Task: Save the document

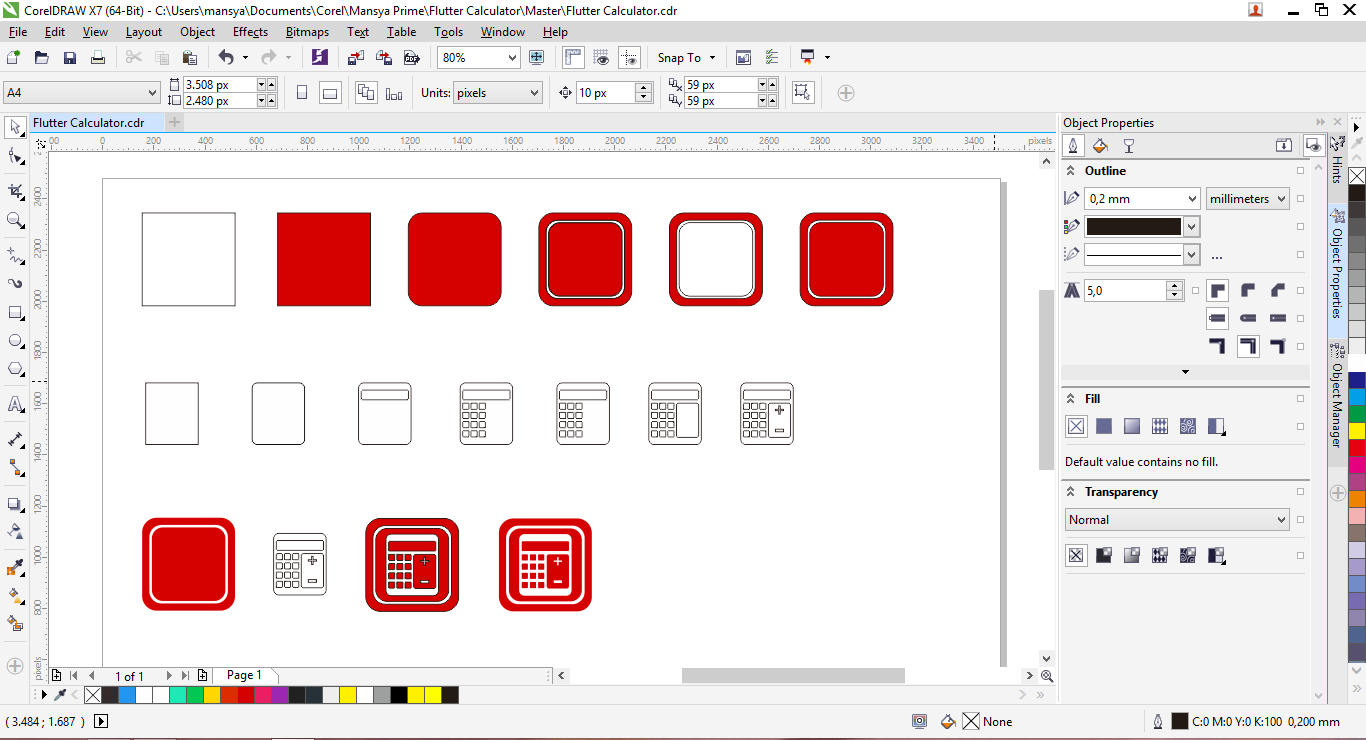Action: pos(70,58)
